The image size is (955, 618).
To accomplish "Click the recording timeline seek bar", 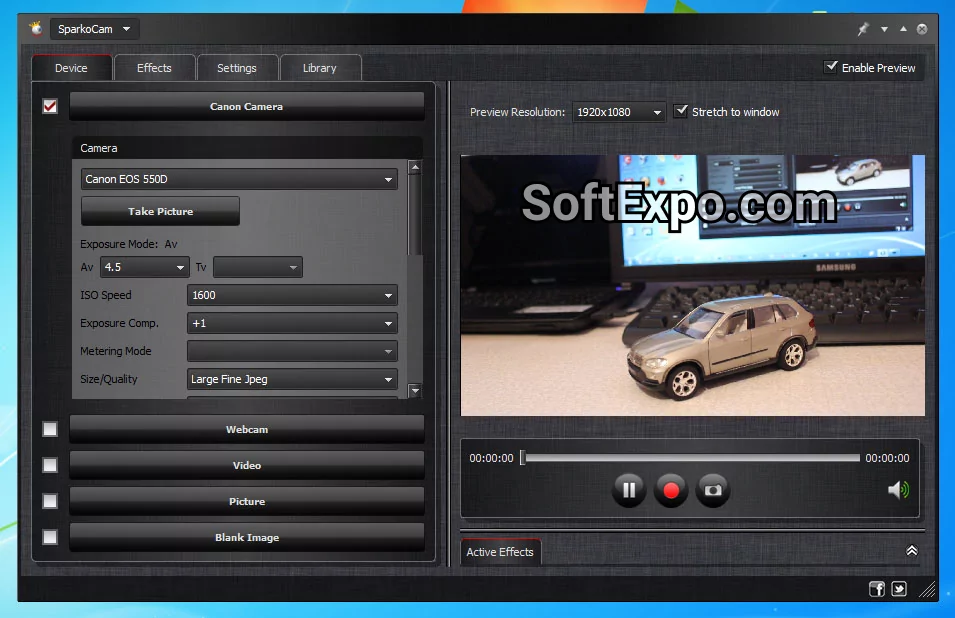I will pyautogui.click(x=690, y=457).
